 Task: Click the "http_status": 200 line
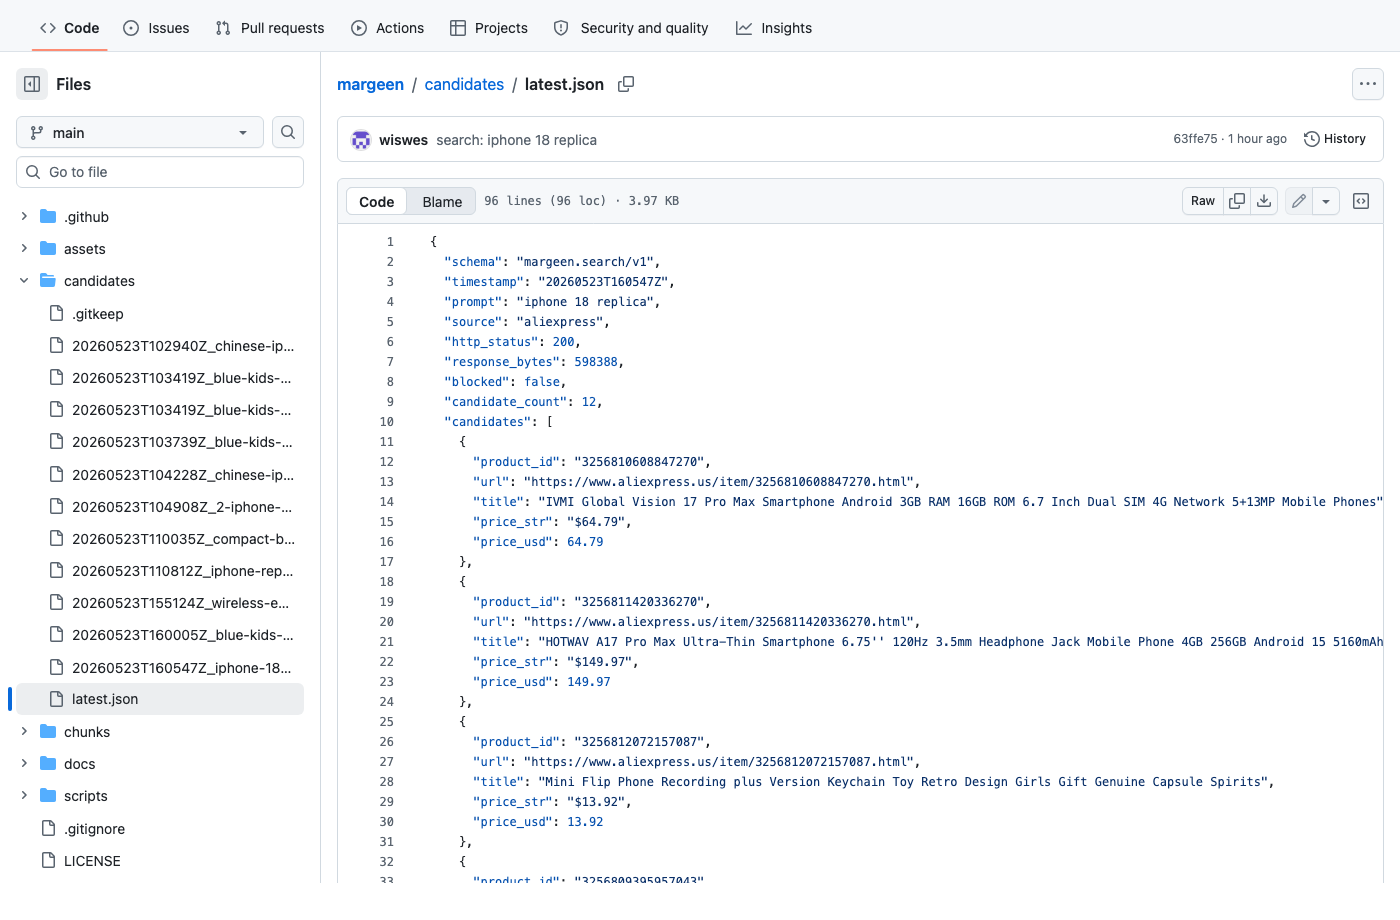click(512, 342)
